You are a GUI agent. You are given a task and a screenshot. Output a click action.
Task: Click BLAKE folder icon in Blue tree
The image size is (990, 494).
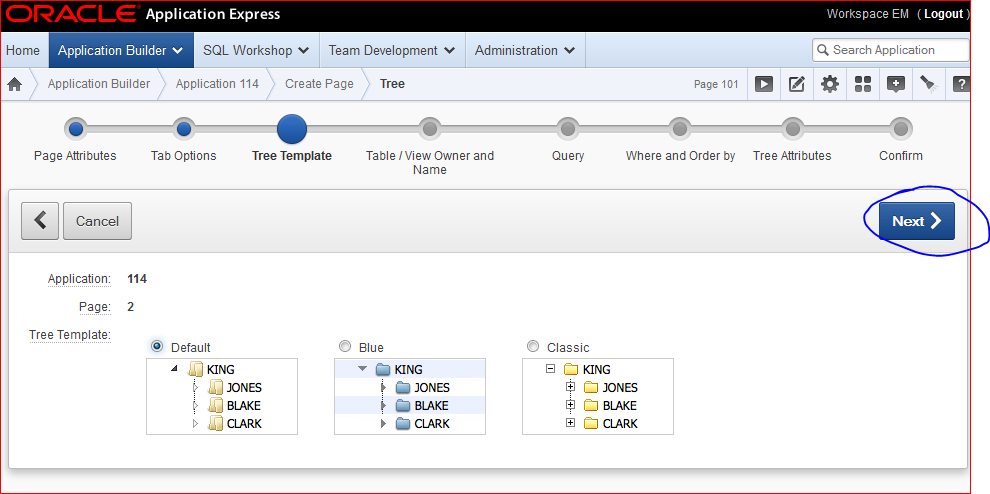point(403,406)
